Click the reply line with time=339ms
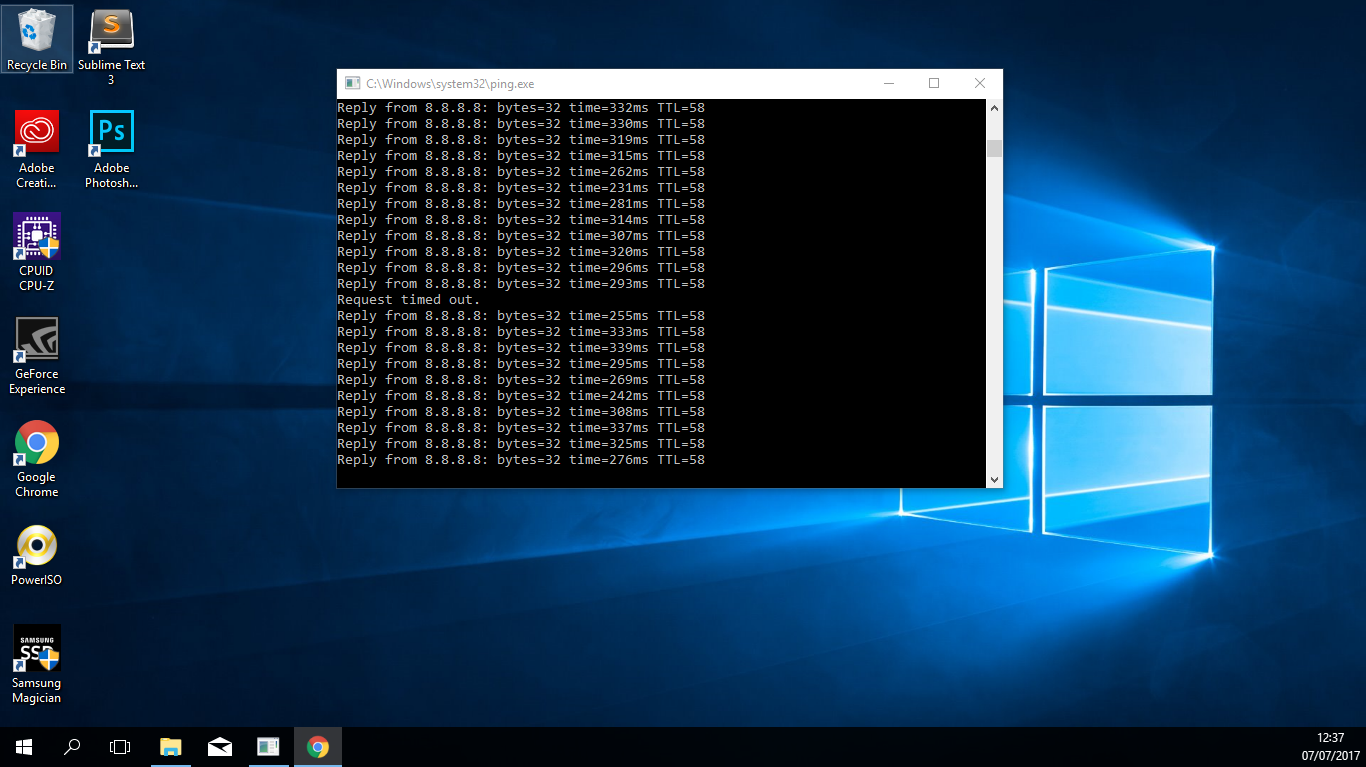The image size is (1366, 767). pyautogui.click(x=521, y=348)
